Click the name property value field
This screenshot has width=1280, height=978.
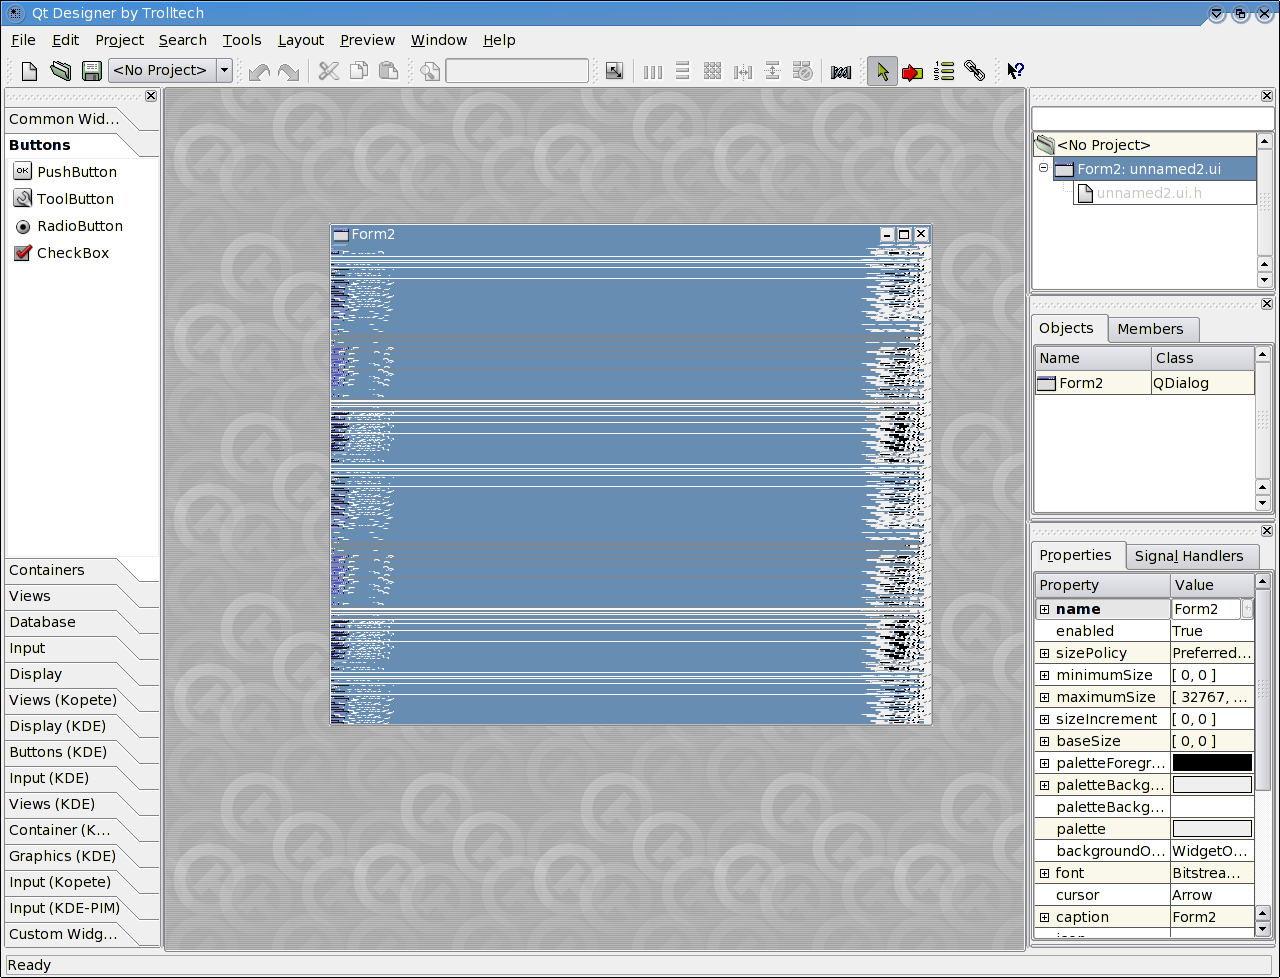click(1205, 609)
